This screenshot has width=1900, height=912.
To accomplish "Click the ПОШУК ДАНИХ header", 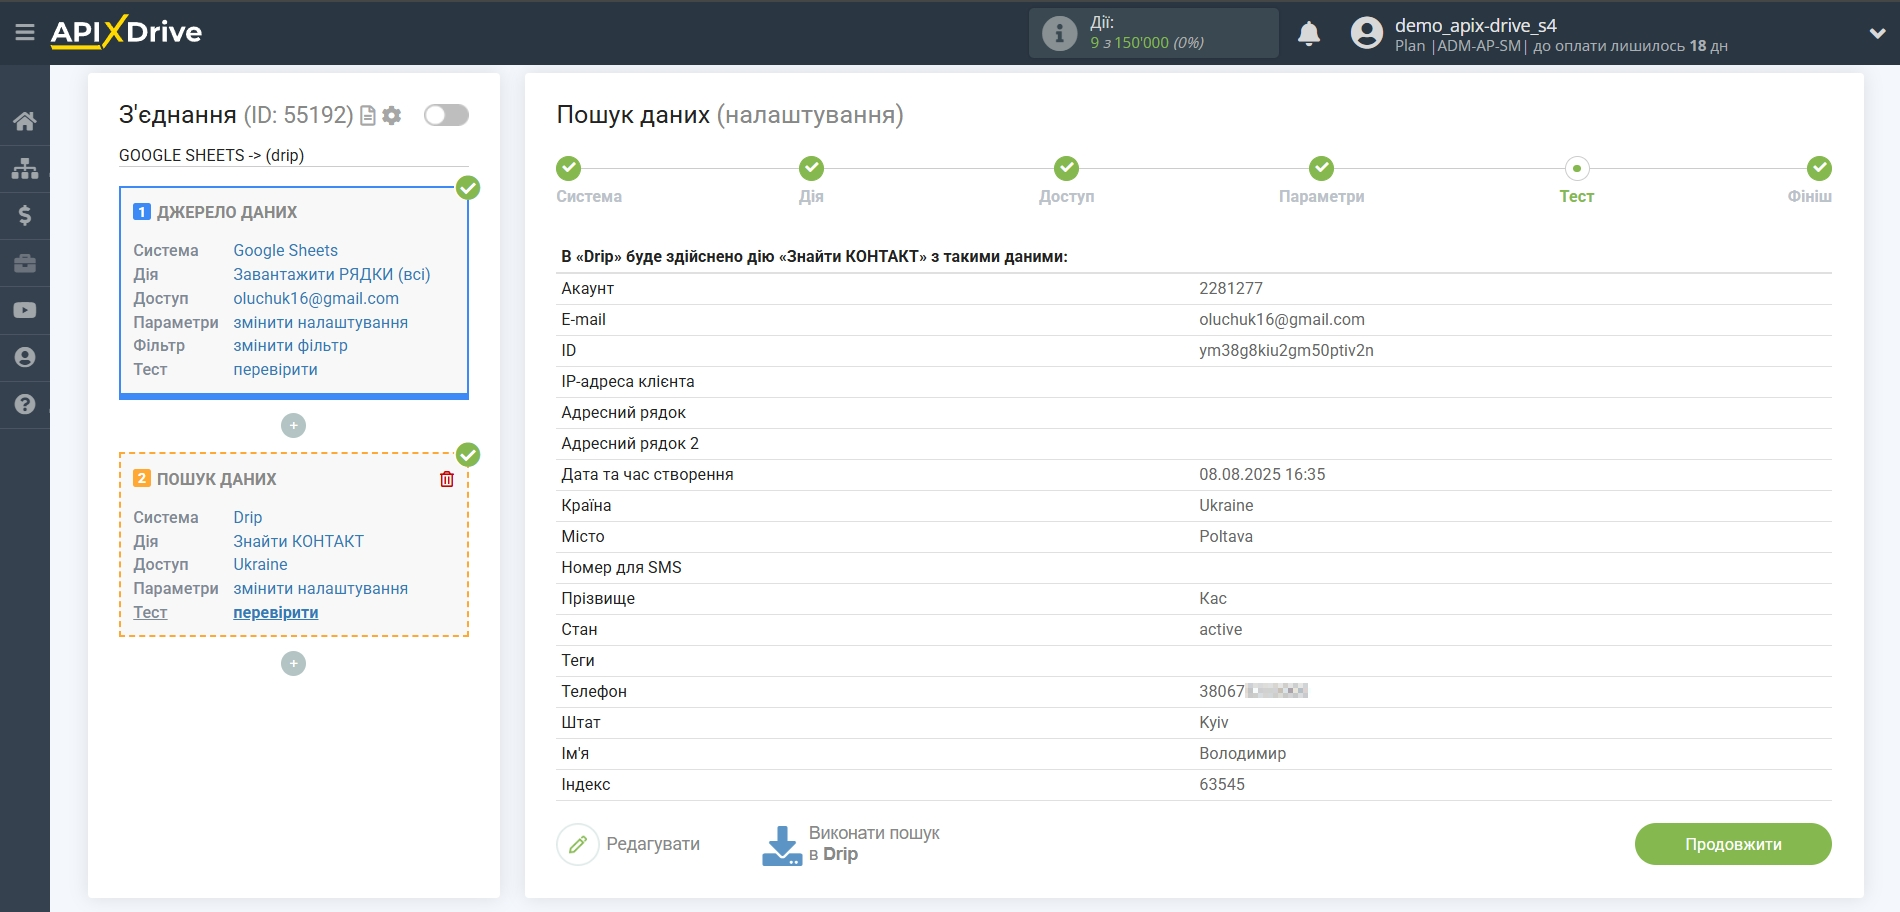I will [216, 479].
